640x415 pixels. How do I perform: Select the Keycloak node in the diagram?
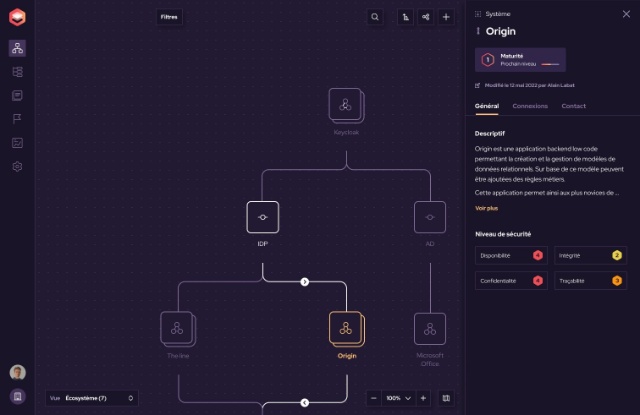(x=344, y=105)
